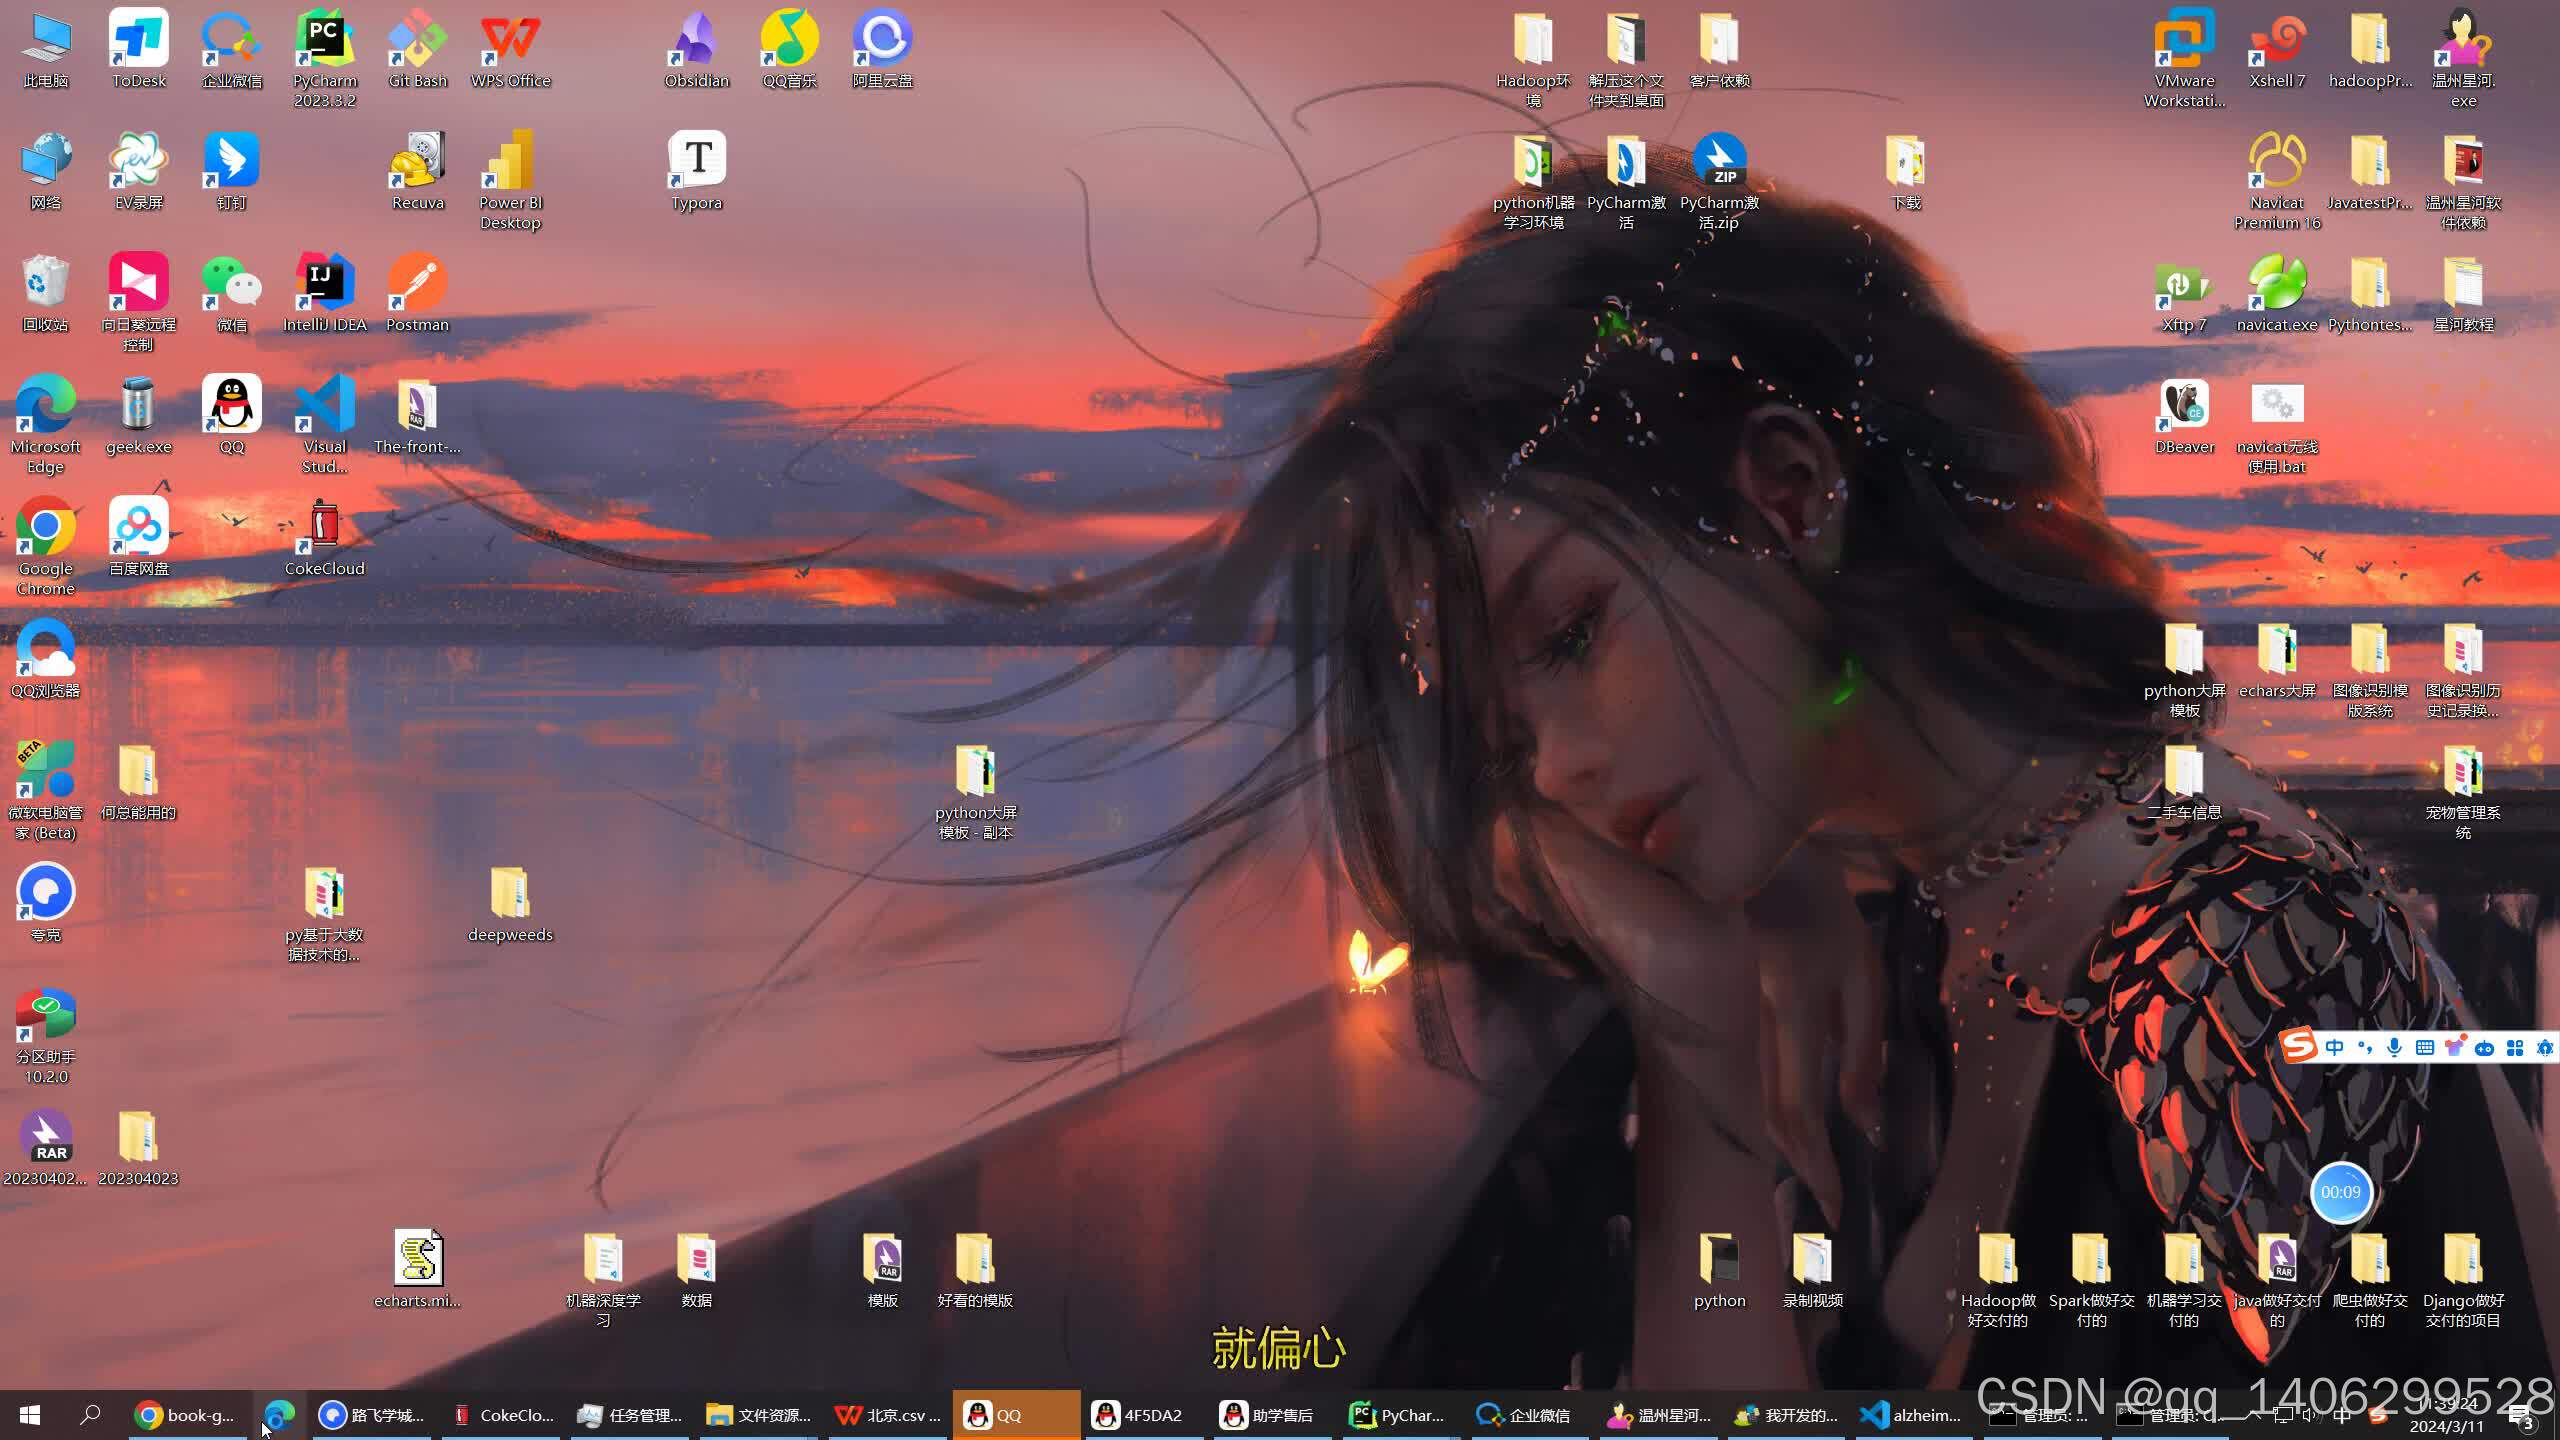Open the Obsidian desktop shortcut
The image size is (2560, 1440).
[697, 50]
